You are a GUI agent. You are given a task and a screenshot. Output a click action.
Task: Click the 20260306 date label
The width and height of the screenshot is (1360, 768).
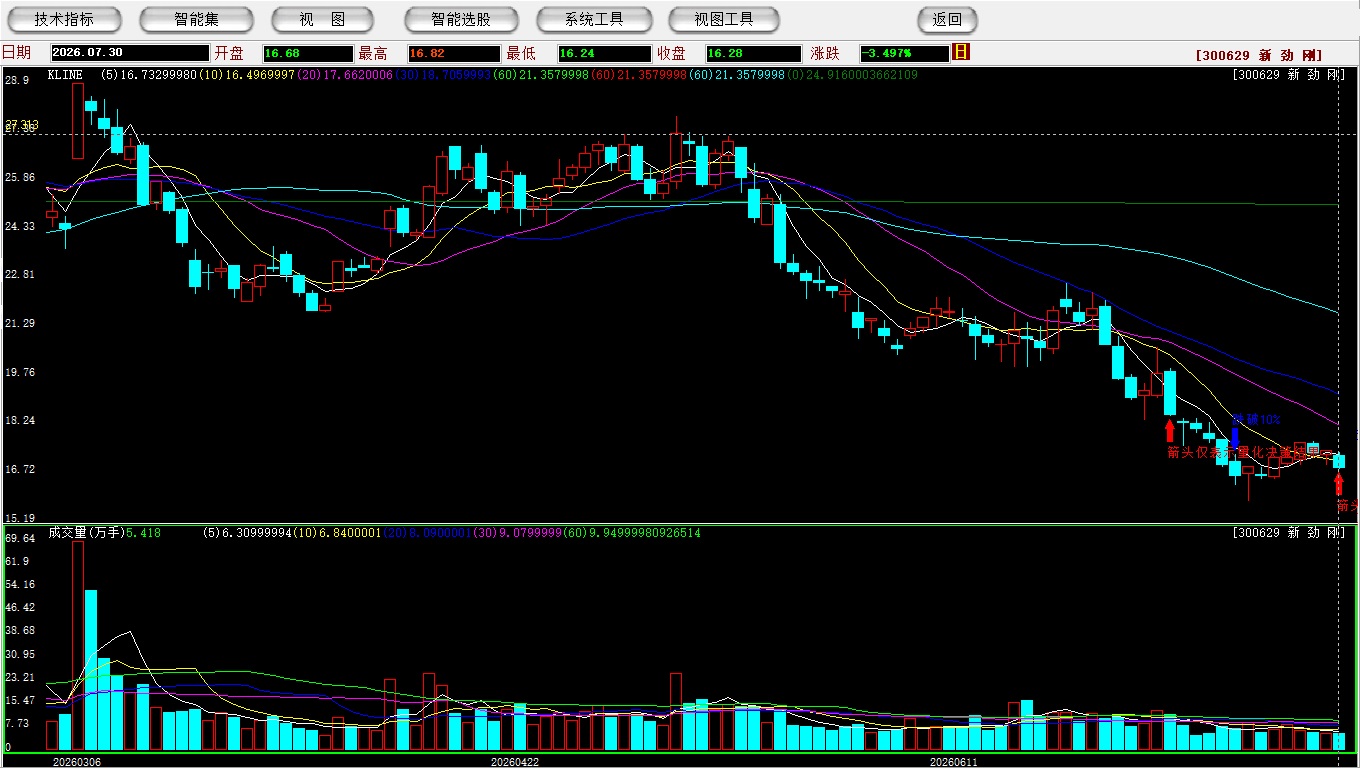77,762
